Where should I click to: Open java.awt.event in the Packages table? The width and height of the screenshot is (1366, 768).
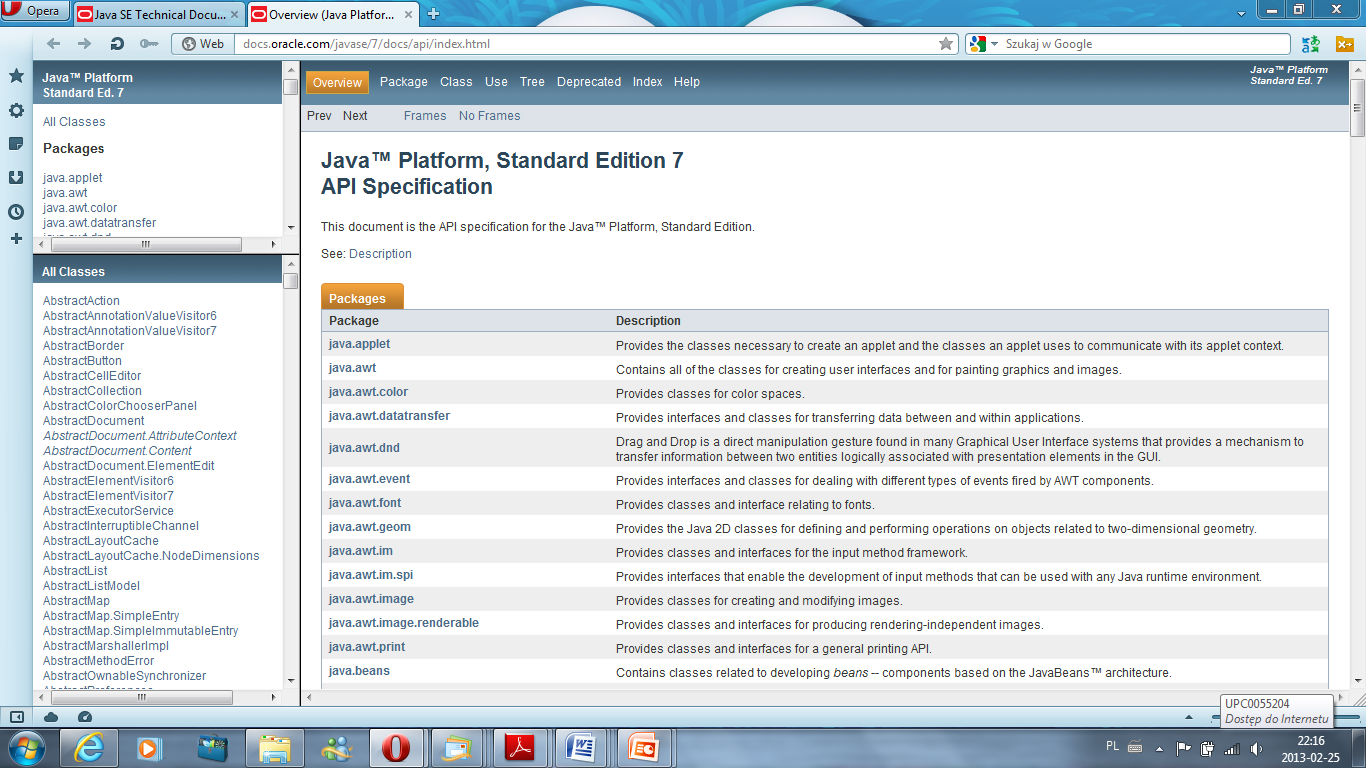click(369, 479)
